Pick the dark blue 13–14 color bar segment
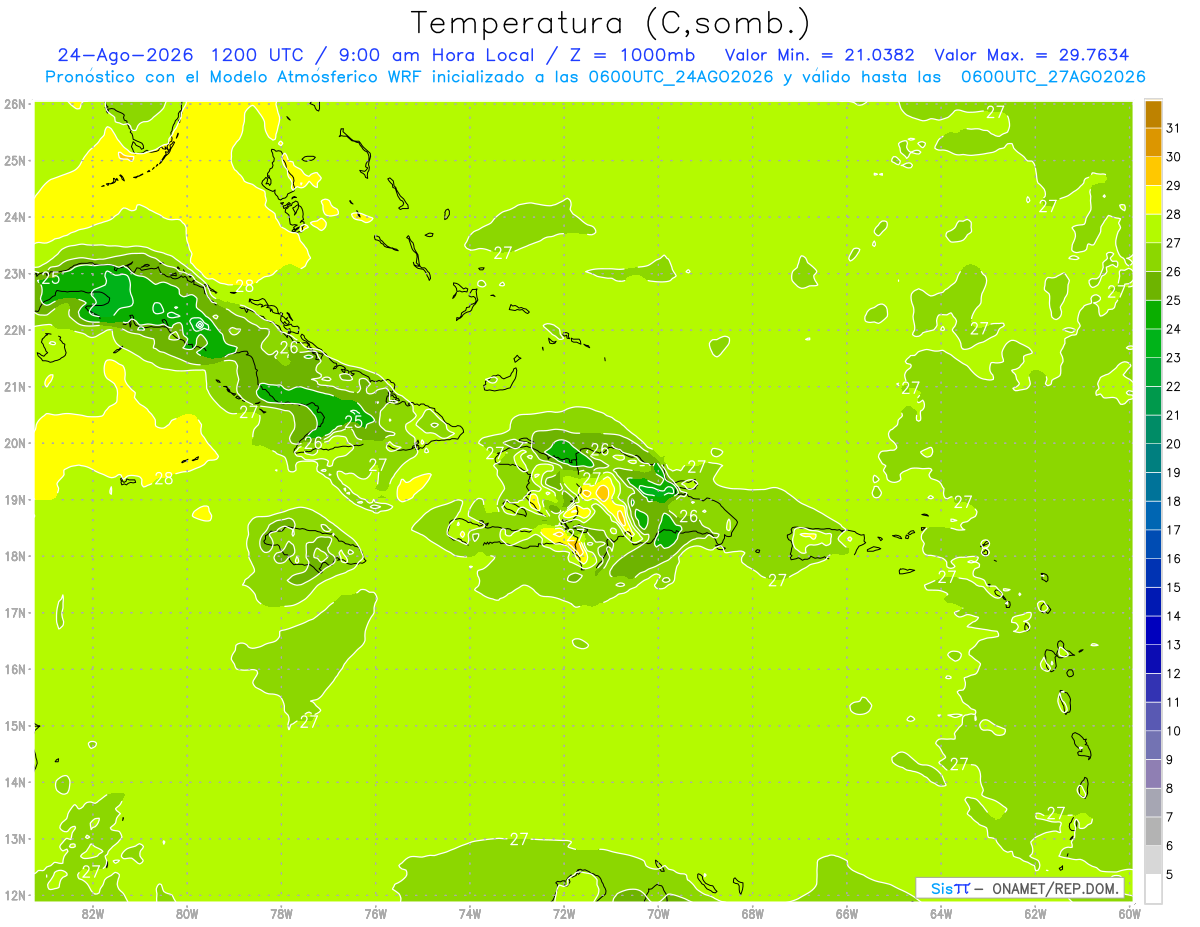This screenshot has height=927, width=1200. [1153, 630]
